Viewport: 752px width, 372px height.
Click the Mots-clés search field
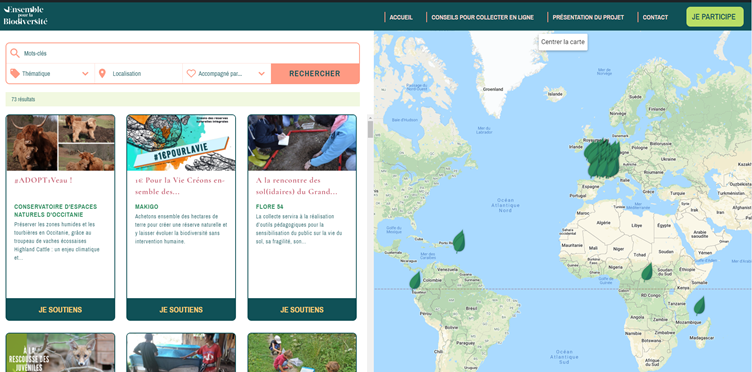pos(182,53)
